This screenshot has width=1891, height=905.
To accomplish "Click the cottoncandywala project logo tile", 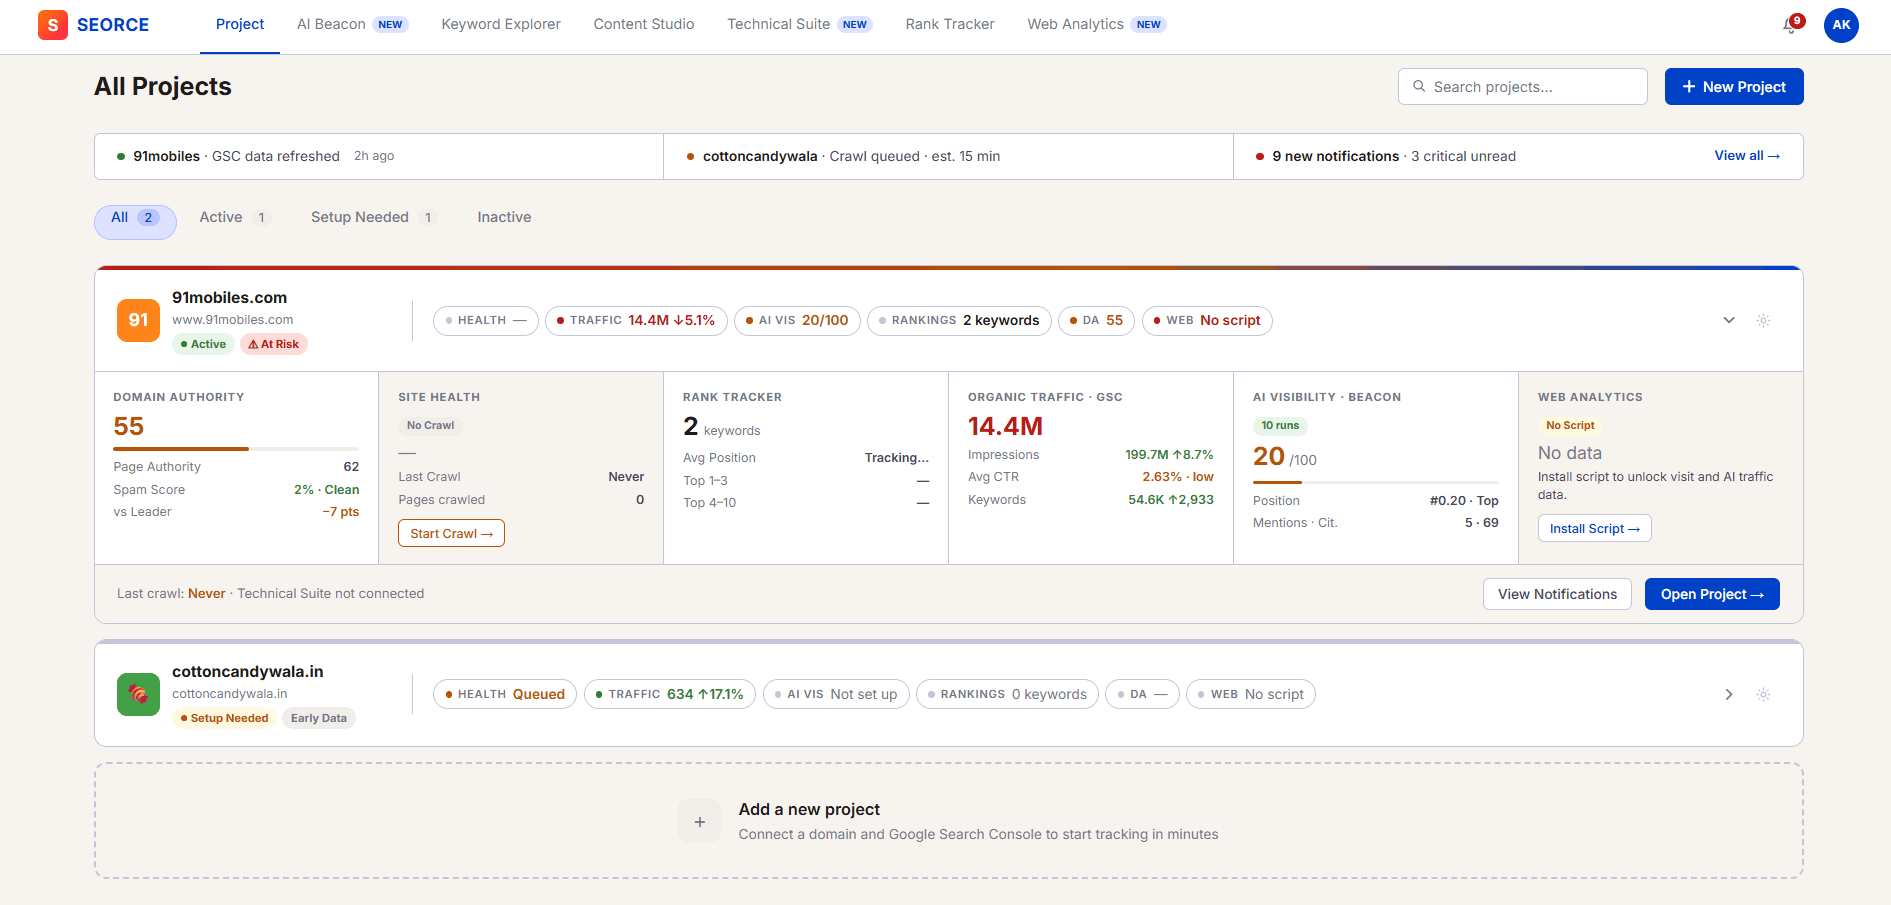I will coord(138,694).
